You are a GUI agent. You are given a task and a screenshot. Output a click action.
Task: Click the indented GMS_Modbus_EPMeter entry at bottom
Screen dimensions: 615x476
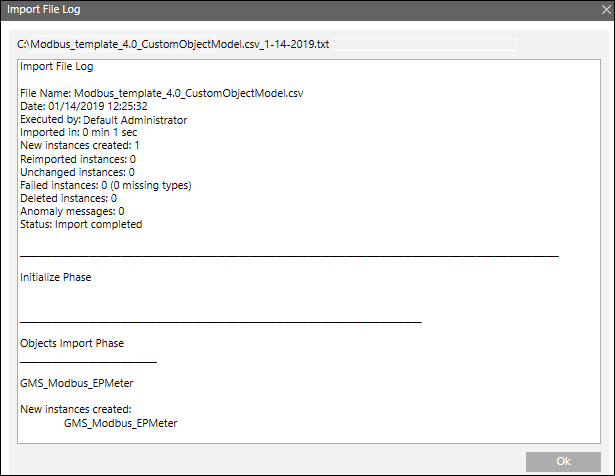tap(121, 423)
